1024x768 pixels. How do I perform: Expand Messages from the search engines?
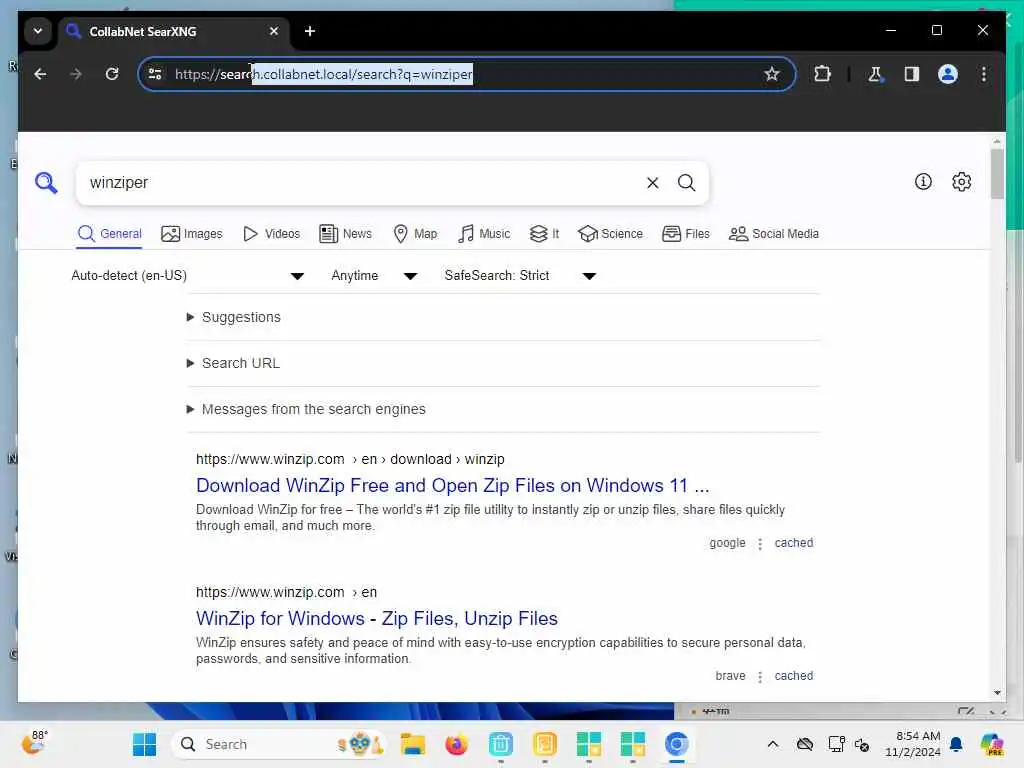click(x=306, y=409)
